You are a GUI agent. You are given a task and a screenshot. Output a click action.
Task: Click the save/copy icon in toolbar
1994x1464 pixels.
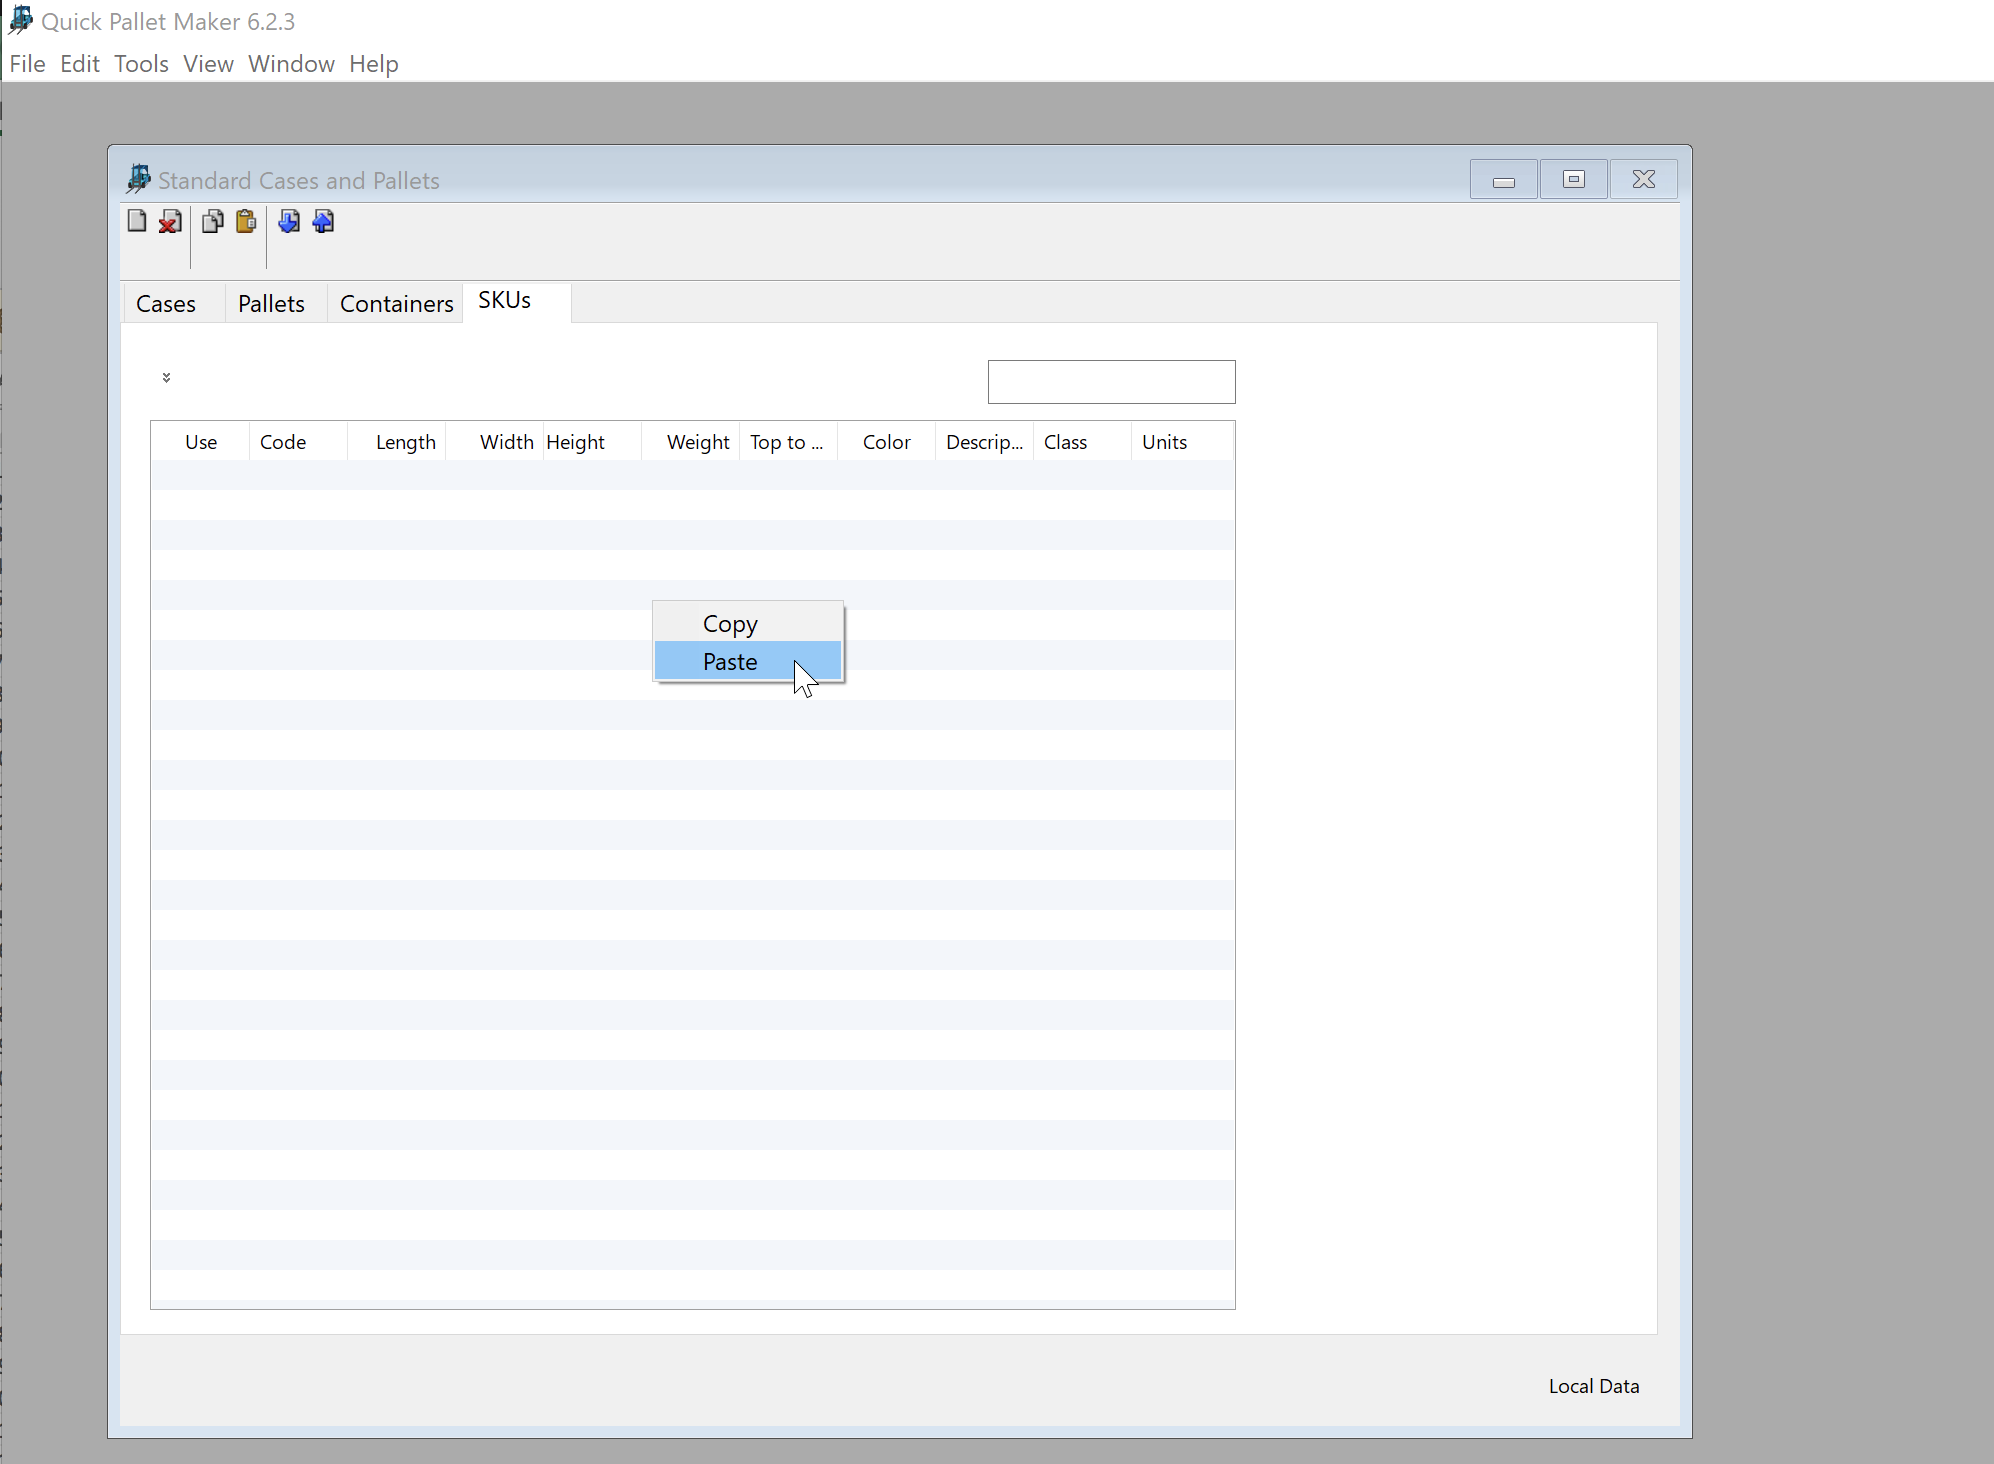(x=212, y=221)
